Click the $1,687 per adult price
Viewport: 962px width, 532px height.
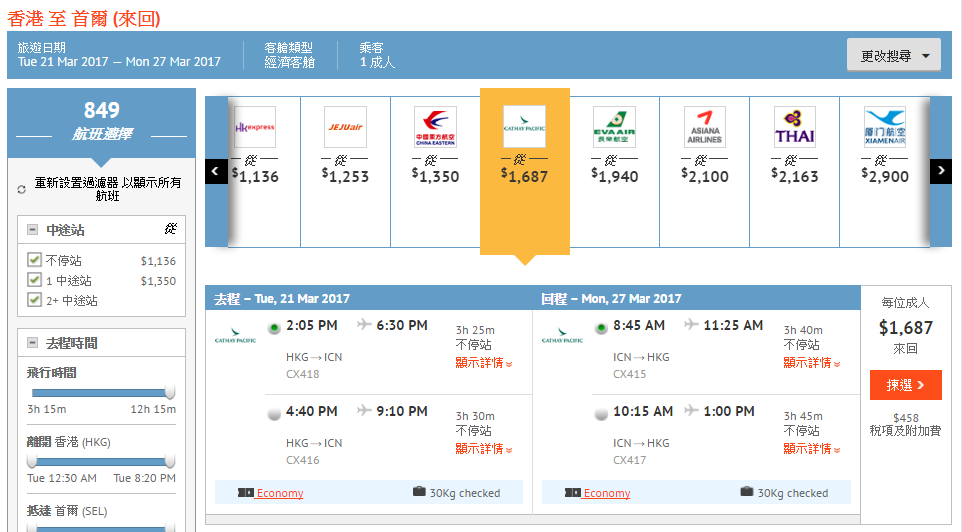[906, 328]
